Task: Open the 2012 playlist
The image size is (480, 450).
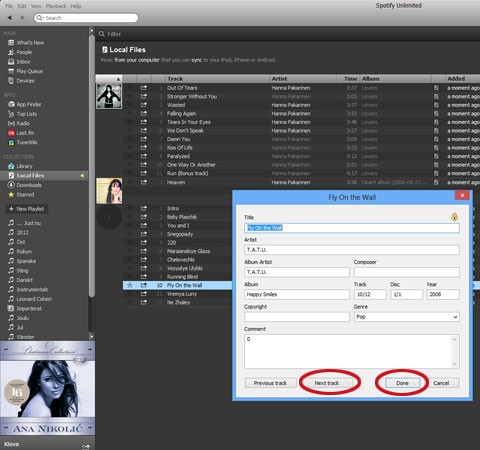Action: tap(18, 233)
